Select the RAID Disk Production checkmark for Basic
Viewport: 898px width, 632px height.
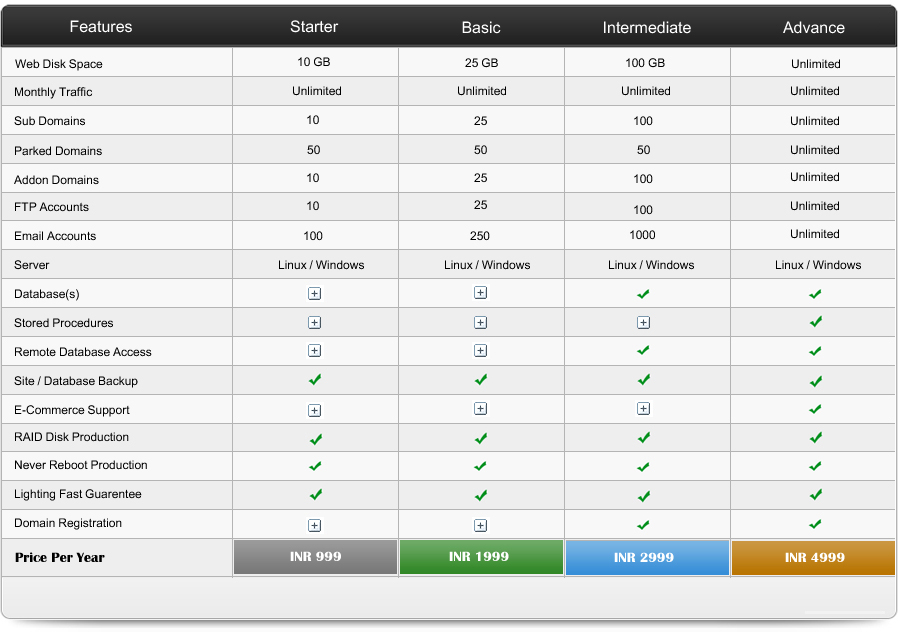(480, 437)
